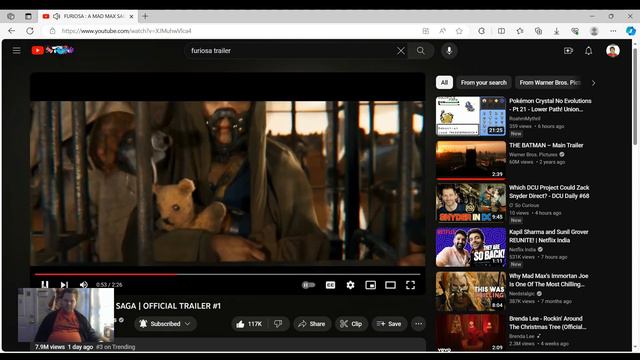Image resolution: width=640 pixels, height=360 pixels.
Task: Click the search magnifier button
Action: [420, 51]
